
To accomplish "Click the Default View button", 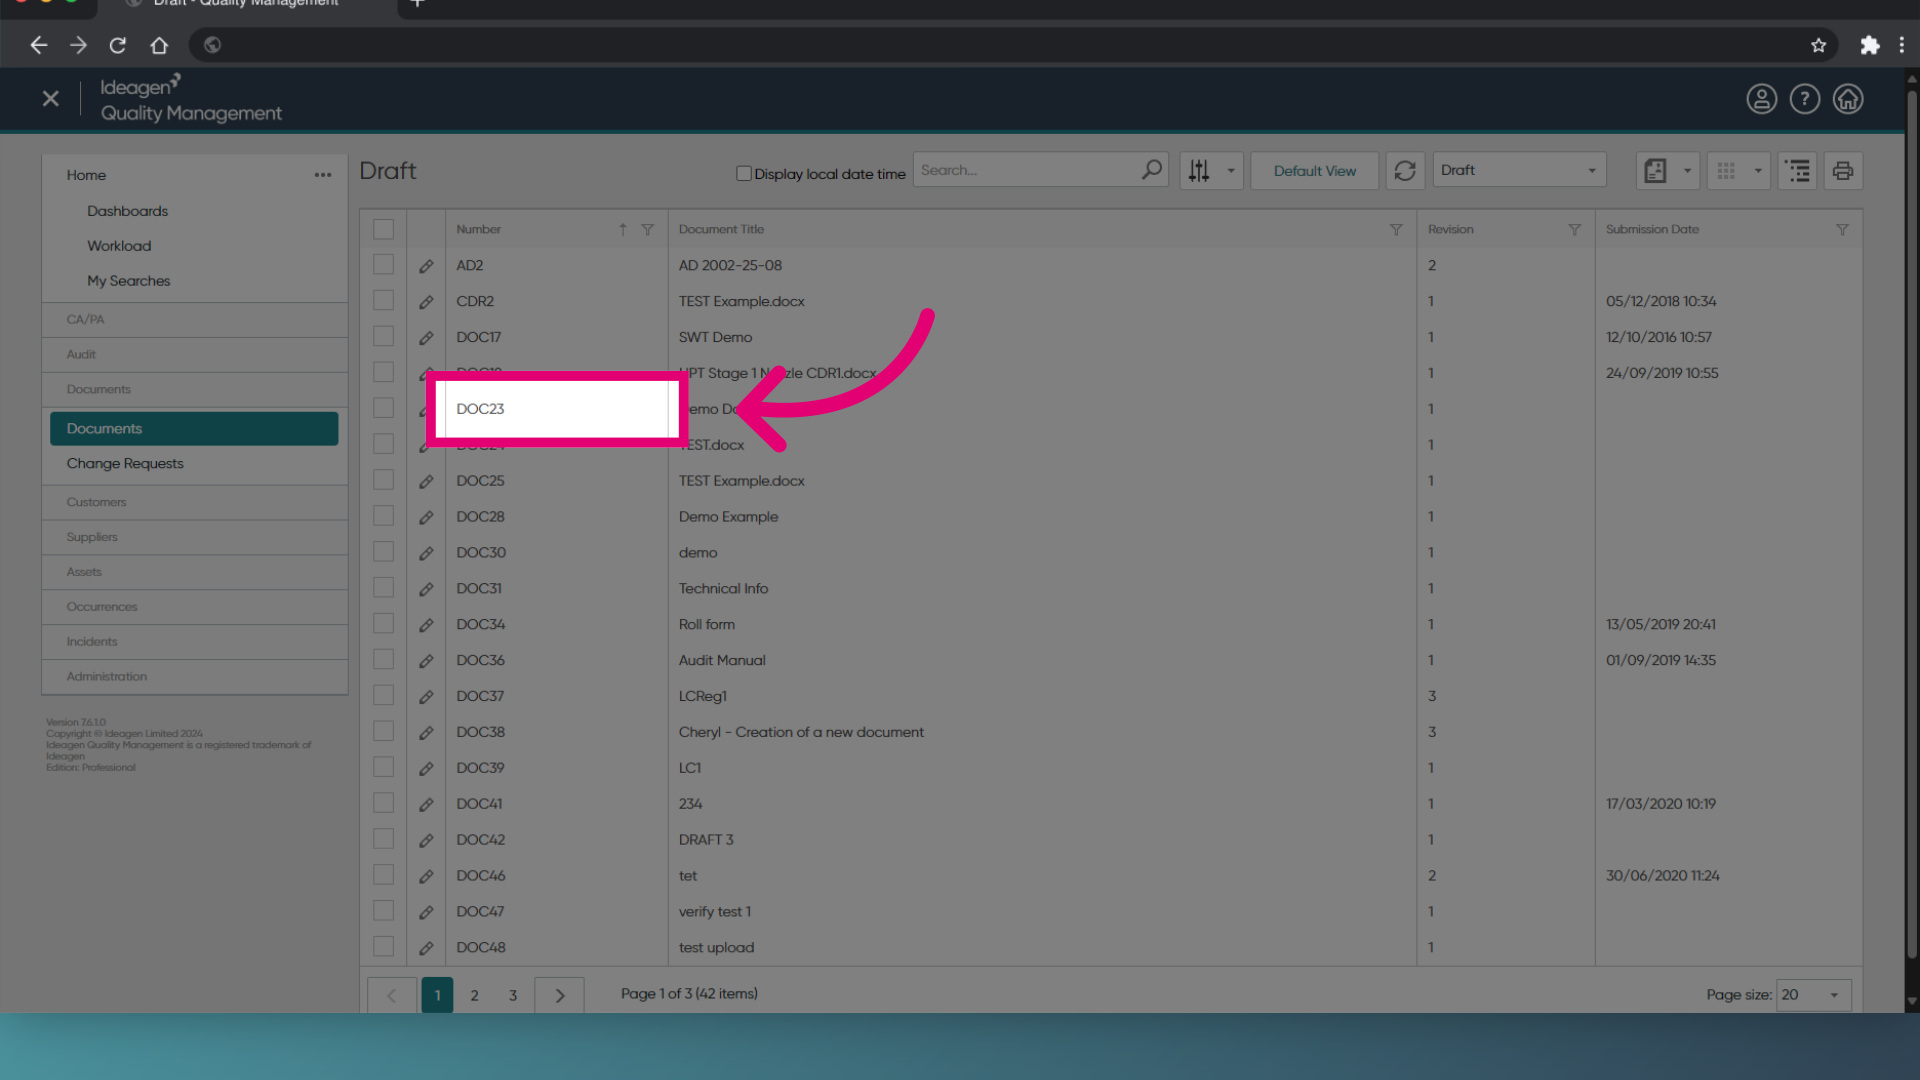I will click(1315, 171).
